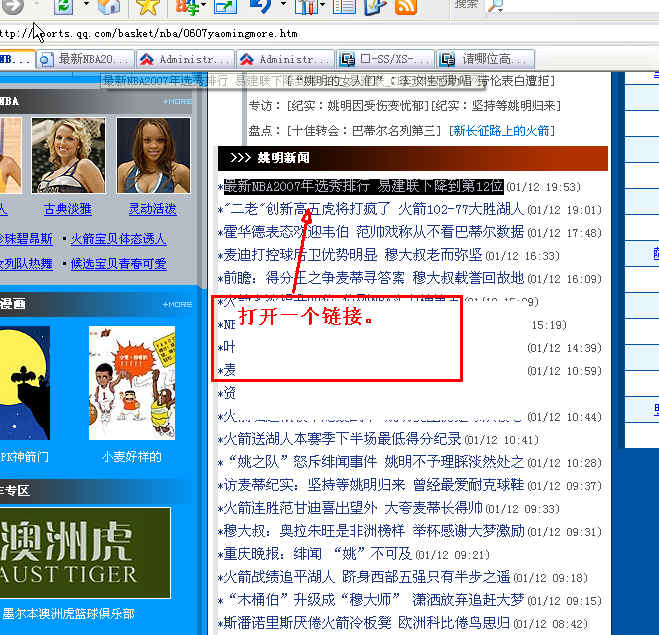Open dropdown arrow next to Refresh icon
The image size is (659, 635).
(86, 4)
